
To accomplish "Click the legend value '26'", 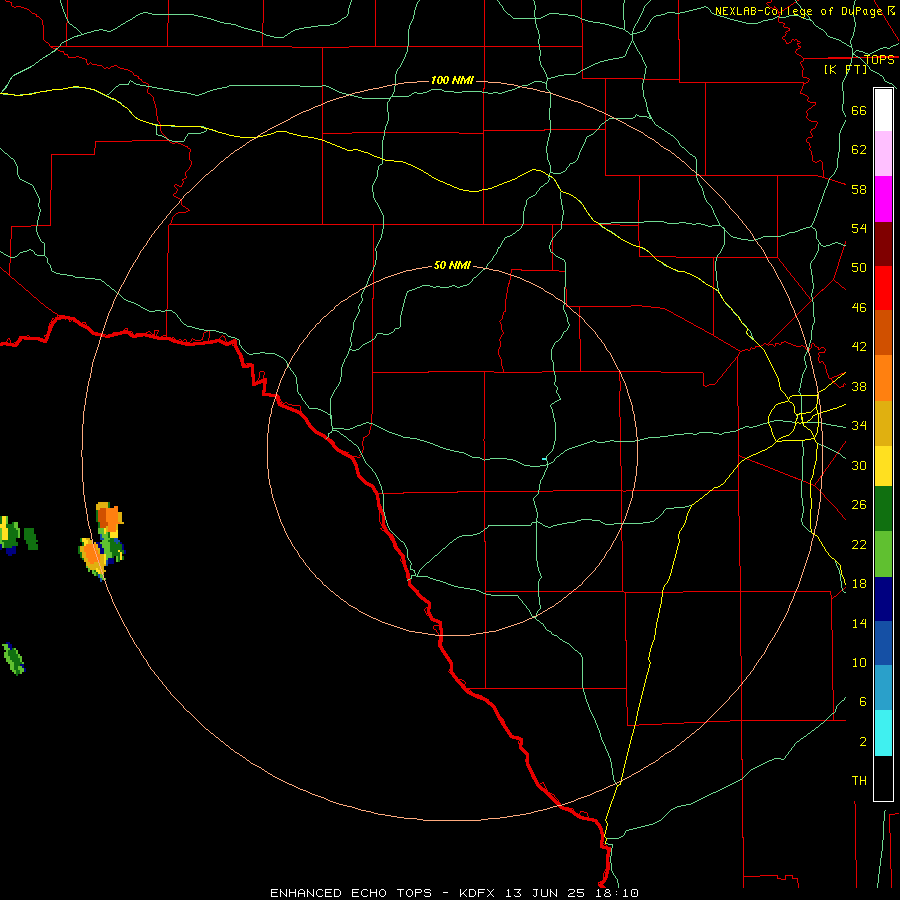I will point(859,505).
